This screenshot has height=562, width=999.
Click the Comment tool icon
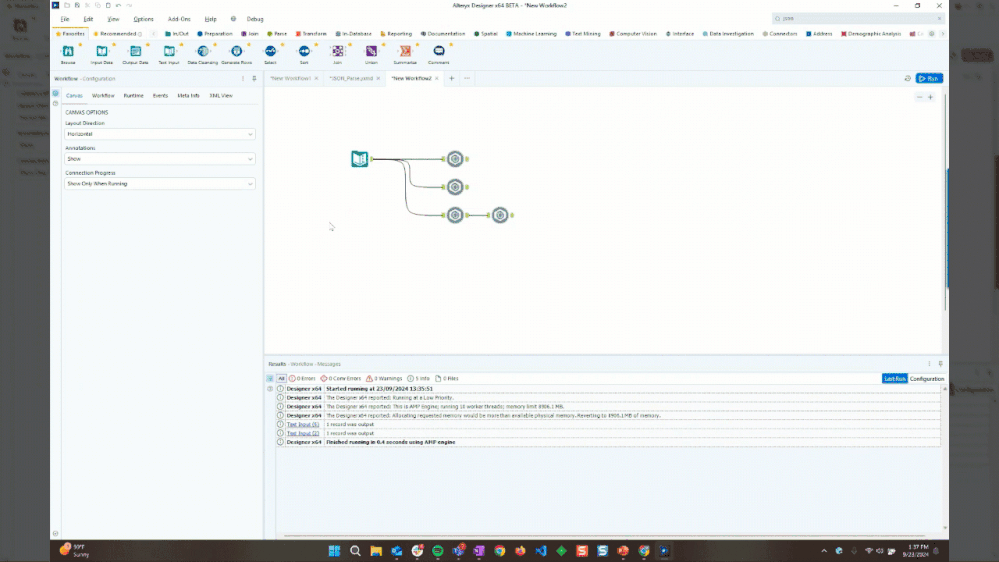point(439,52)
